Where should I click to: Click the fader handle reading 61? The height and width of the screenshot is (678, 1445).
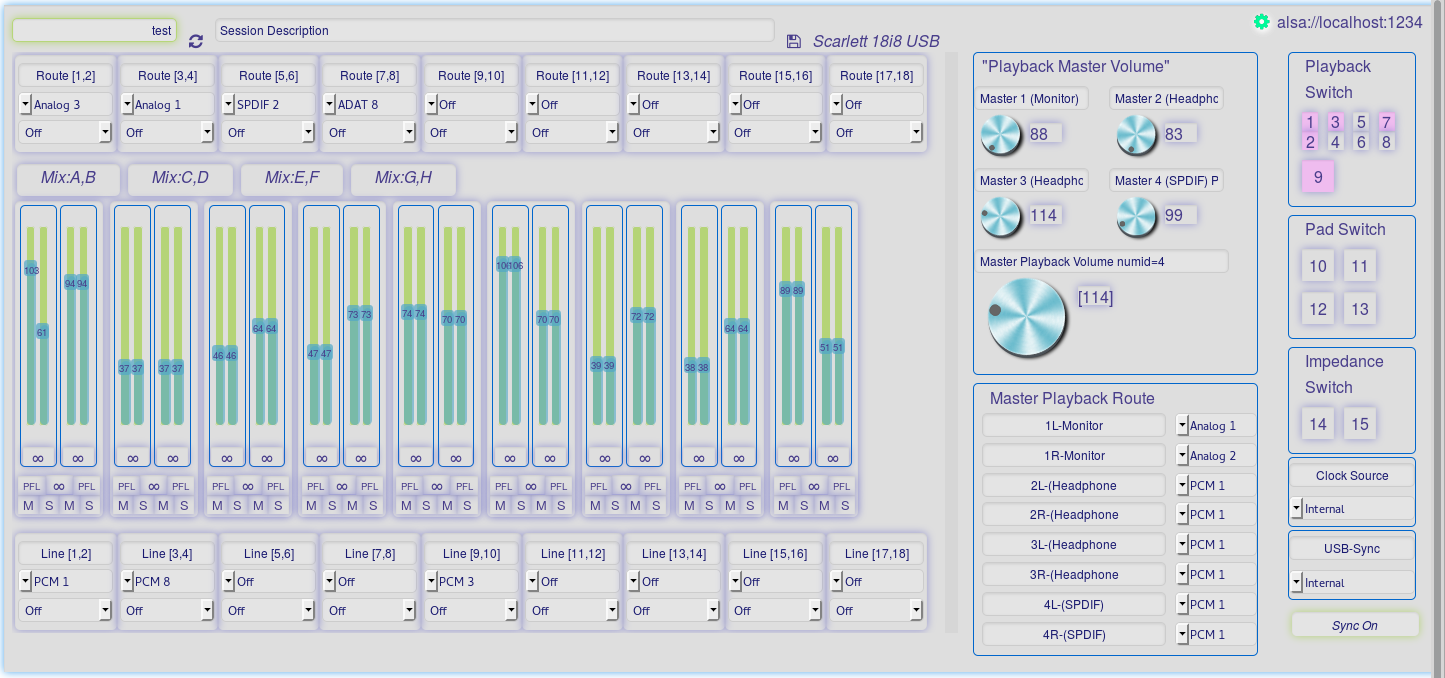click(42, 332)
